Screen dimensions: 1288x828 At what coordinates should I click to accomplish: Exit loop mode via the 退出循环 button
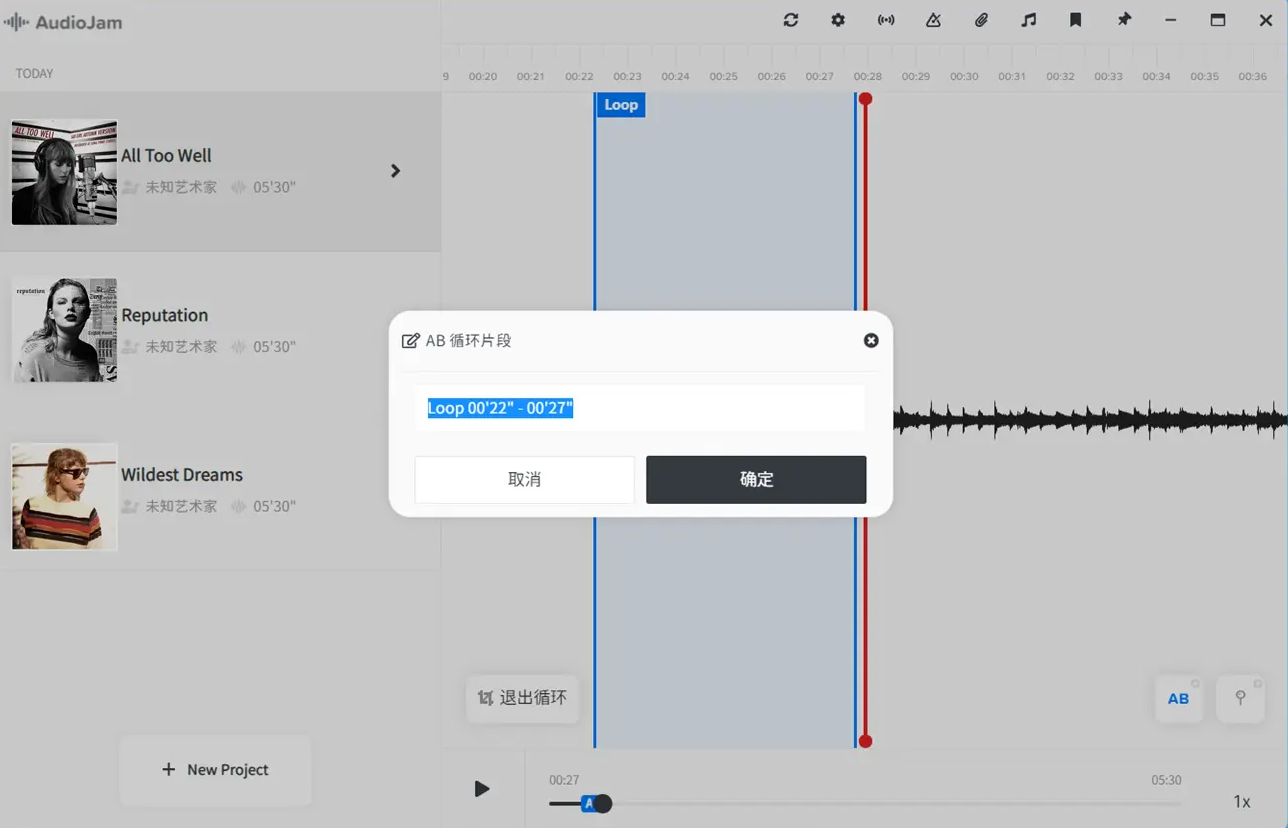coord(522,698)
